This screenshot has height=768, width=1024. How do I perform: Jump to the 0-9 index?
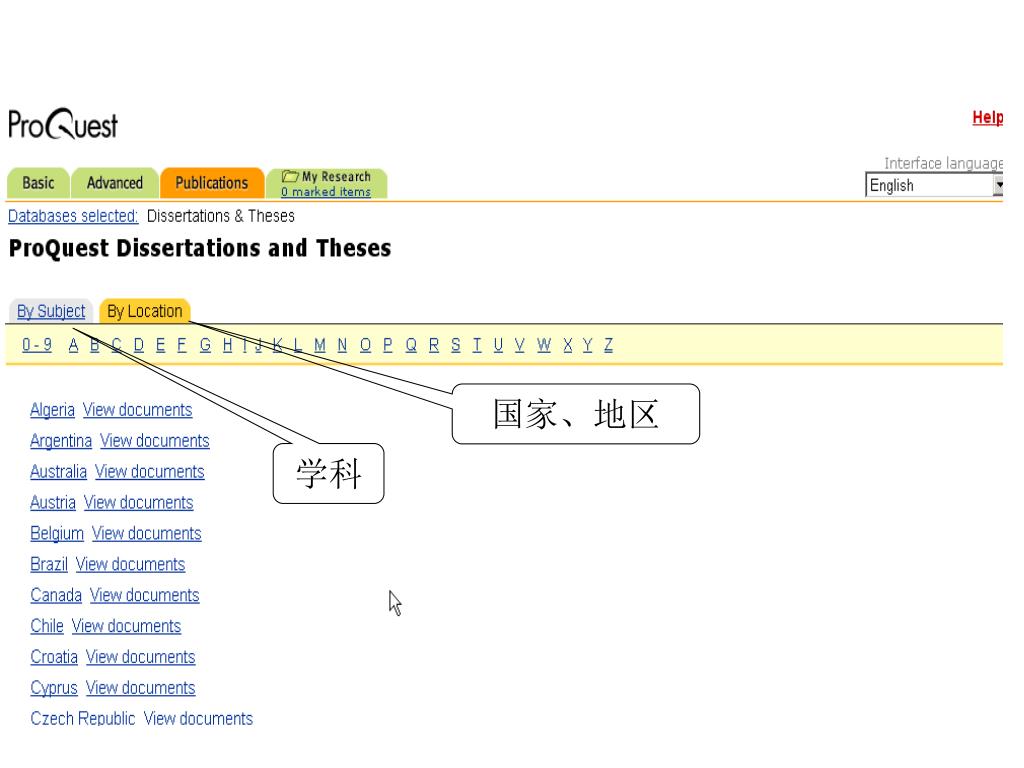[37, 345]
